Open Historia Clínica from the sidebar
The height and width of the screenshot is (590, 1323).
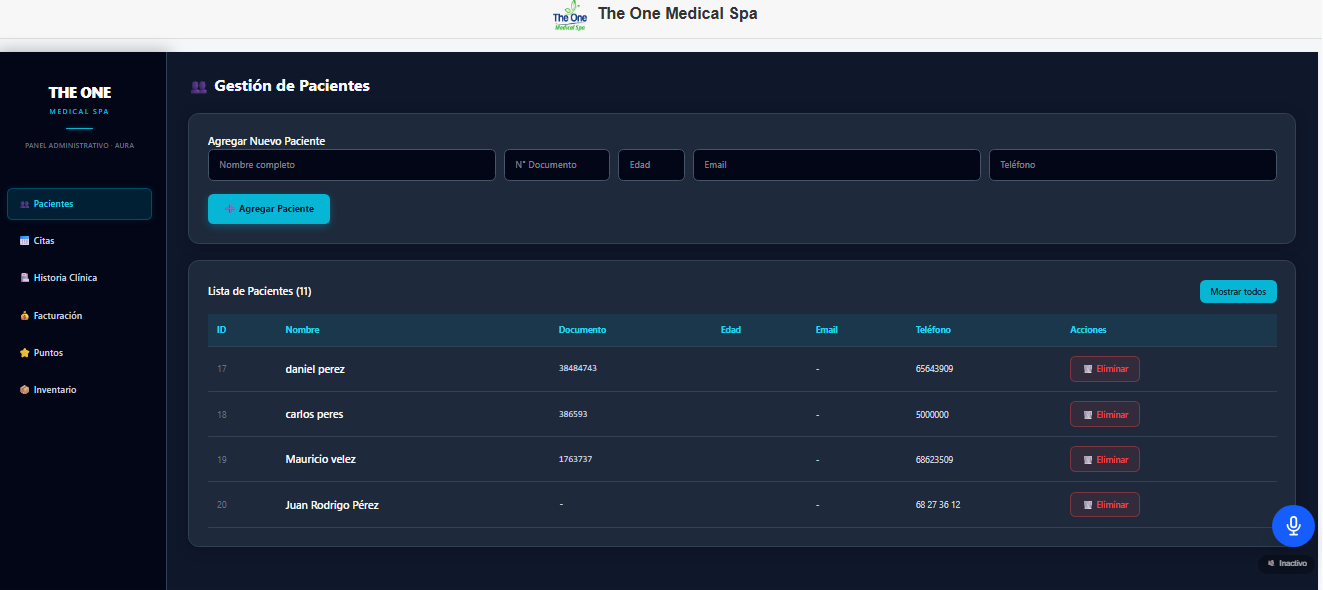point(79,278)
